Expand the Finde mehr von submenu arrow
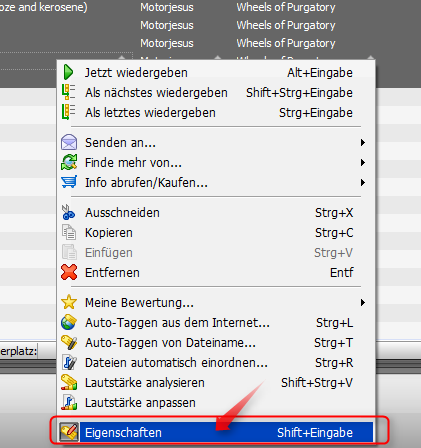 pyautogui.click(x=363, y=163)
